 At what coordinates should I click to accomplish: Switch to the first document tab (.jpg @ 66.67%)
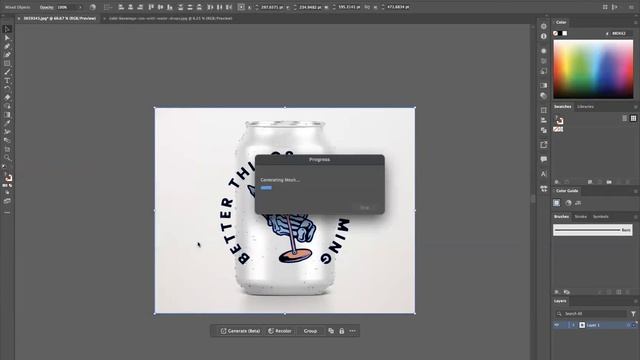coord(60,18)
